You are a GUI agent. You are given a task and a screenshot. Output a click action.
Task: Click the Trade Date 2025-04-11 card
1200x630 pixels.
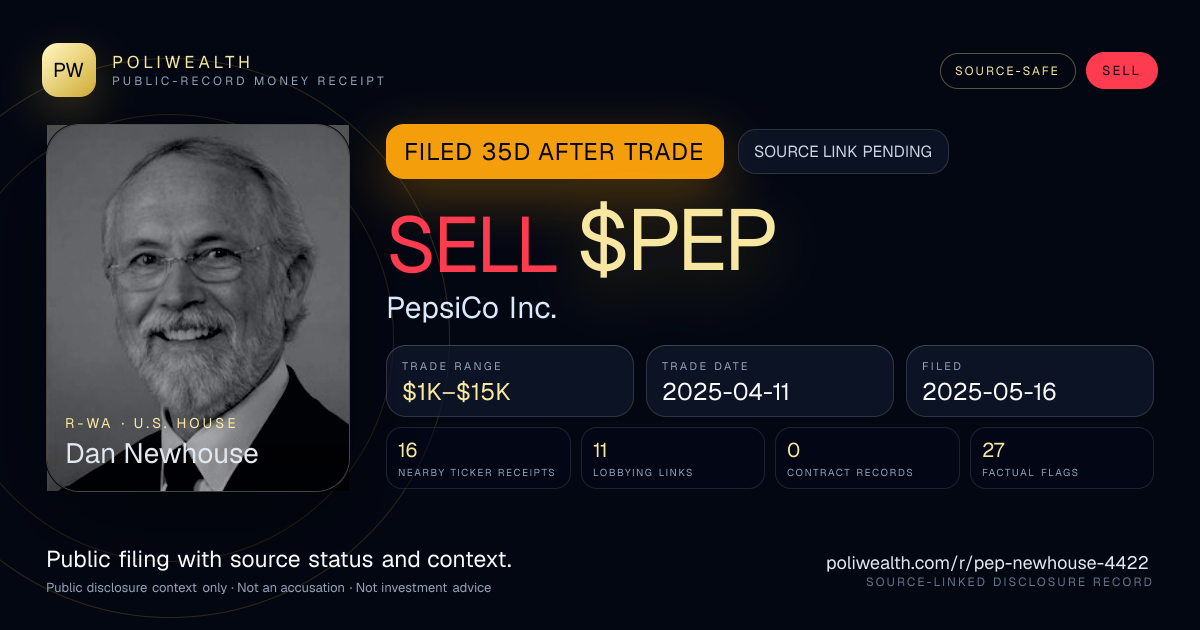coord(770,381)
